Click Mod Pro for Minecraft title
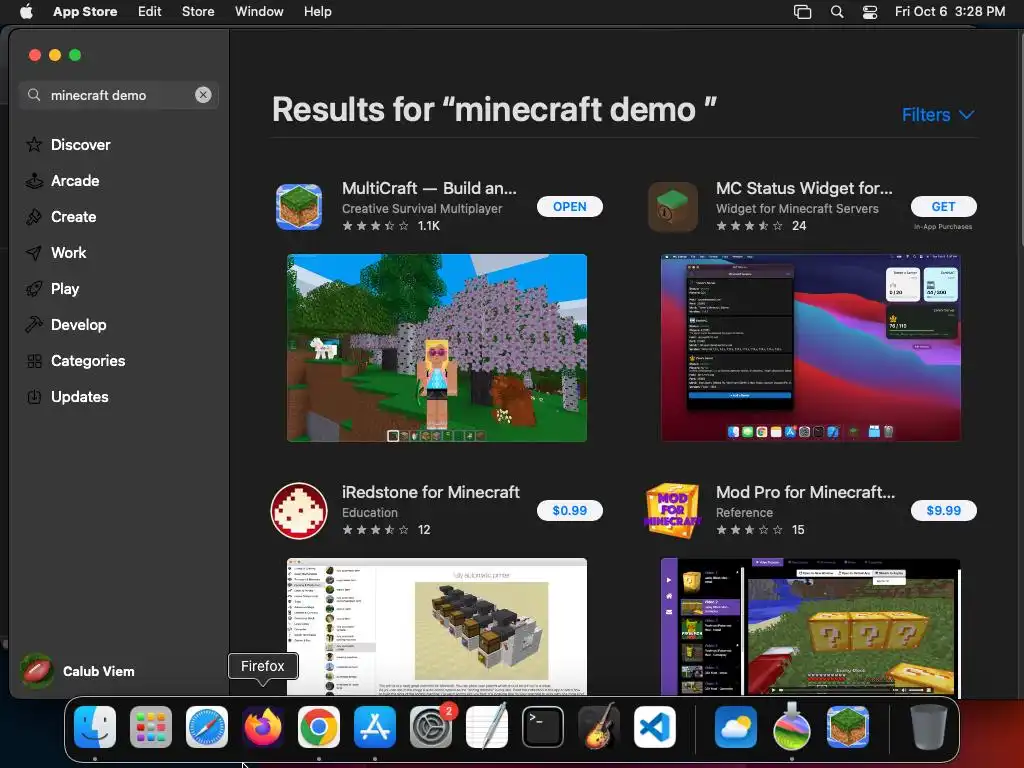Image resolution: width=1024 pixels, height=768 pixels. [x=805, y=492]
